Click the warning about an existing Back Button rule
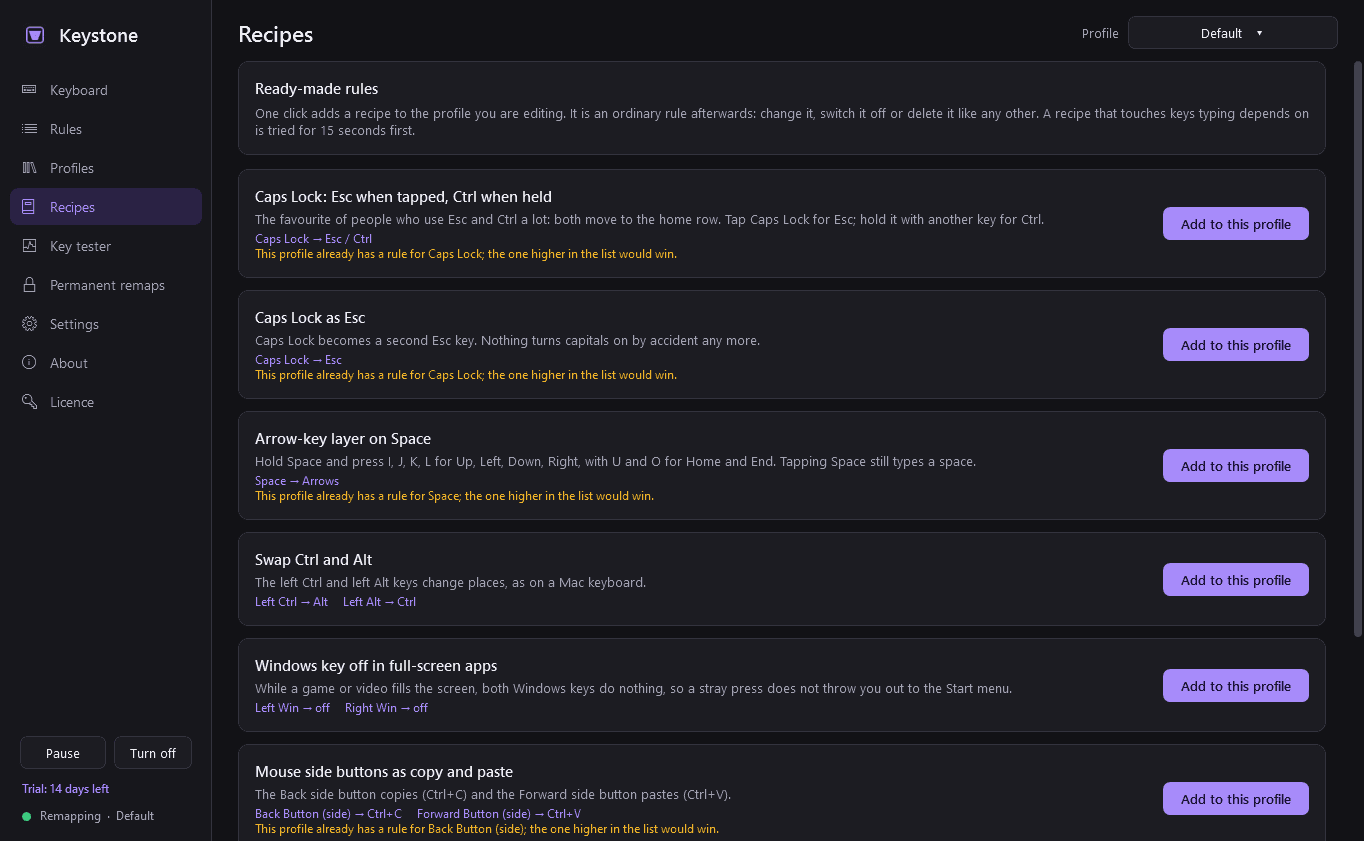This screenshot has width=1364, height=841. pos(487,829)
